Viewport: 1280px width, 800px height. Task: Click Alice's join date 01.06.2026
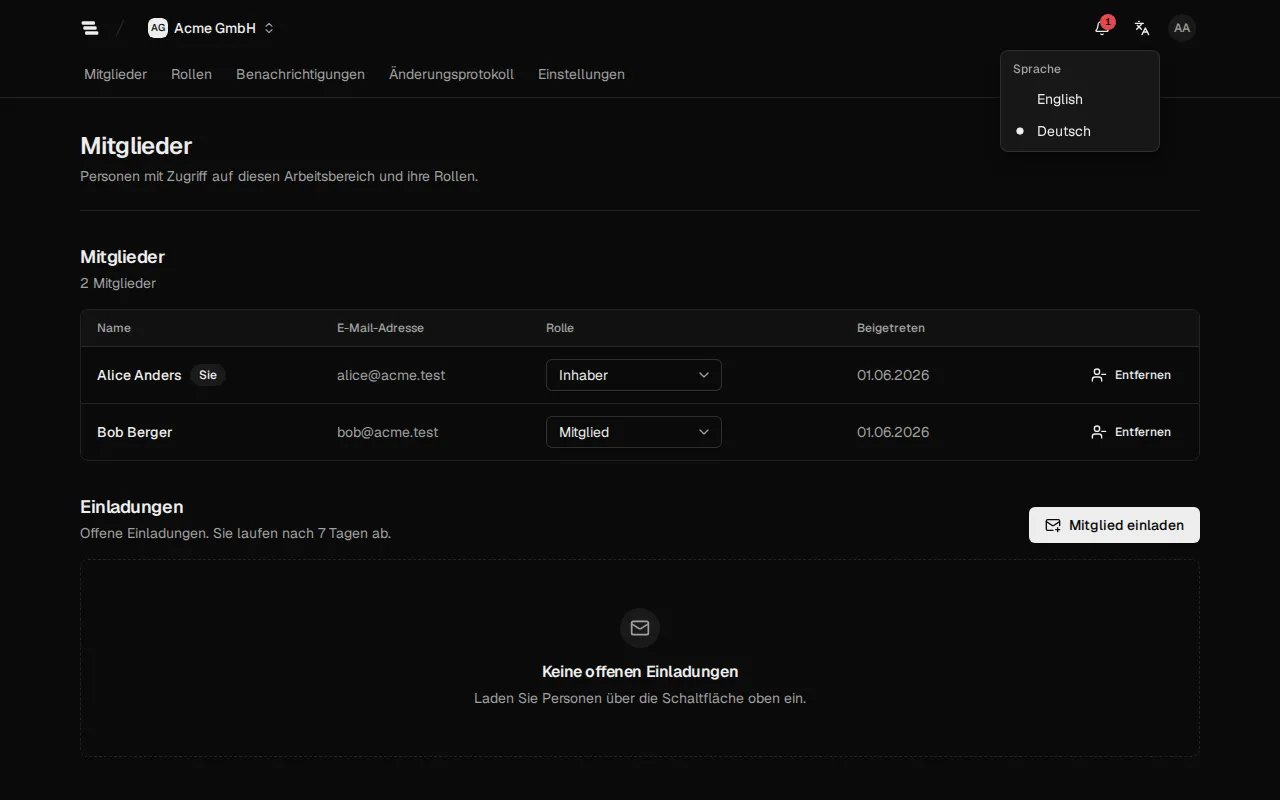point(893,375)
